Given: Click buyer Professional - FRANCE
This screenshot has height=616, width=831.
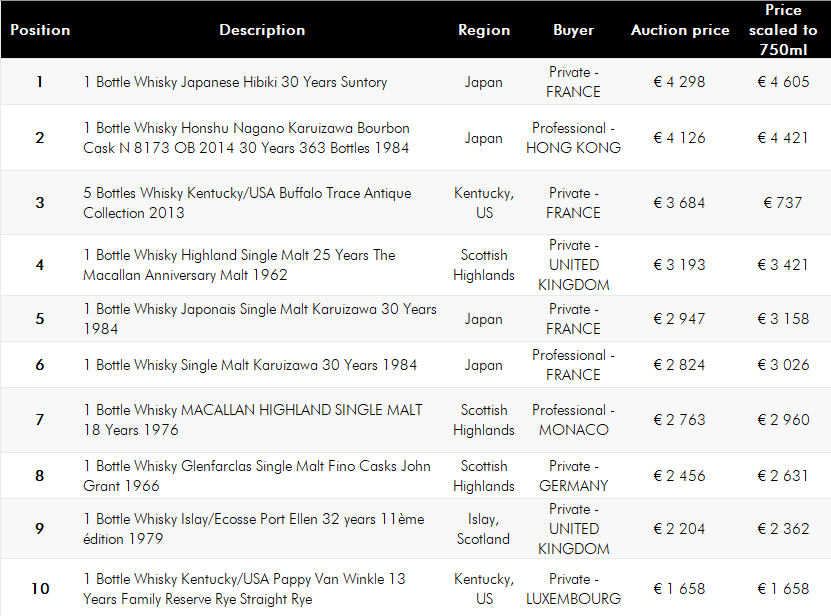Looking at the screenshot, I should click(573, 365).
